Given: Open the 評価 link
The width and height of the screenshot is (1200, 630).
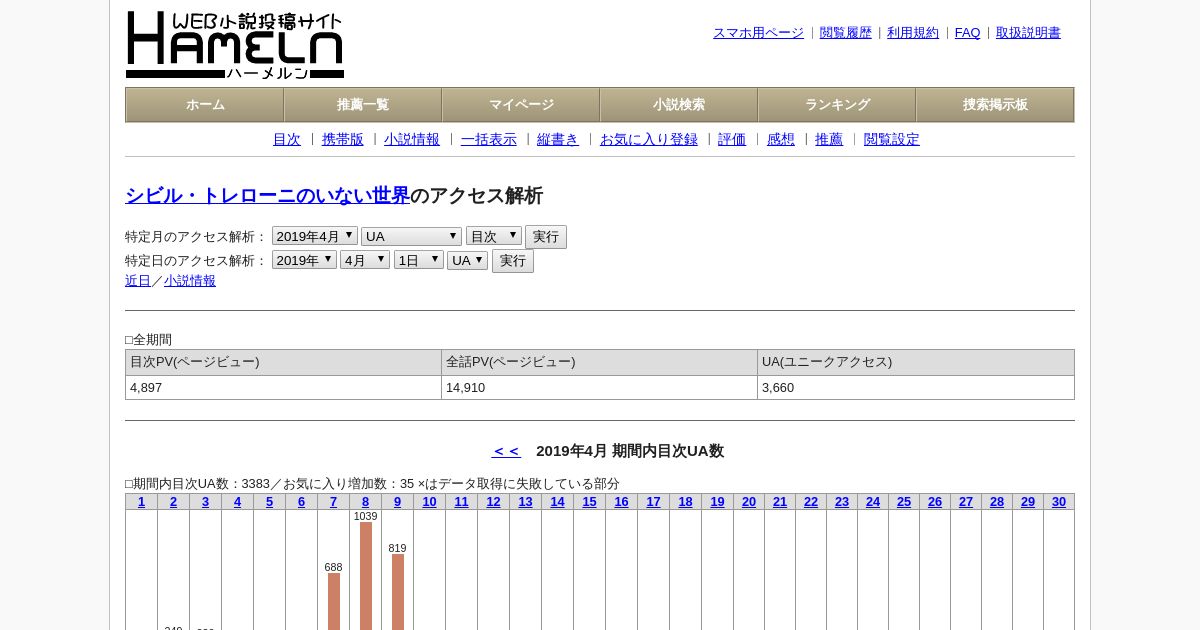Looking at the screenshot, I should [x=732, y=140].
